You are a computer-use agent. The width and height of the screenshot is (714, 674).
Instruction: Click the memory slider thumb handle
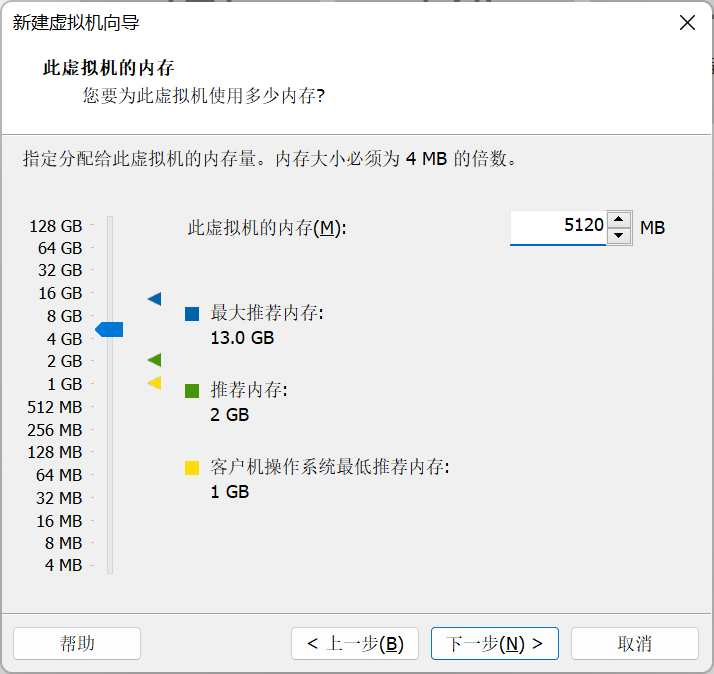click(109, 330)
